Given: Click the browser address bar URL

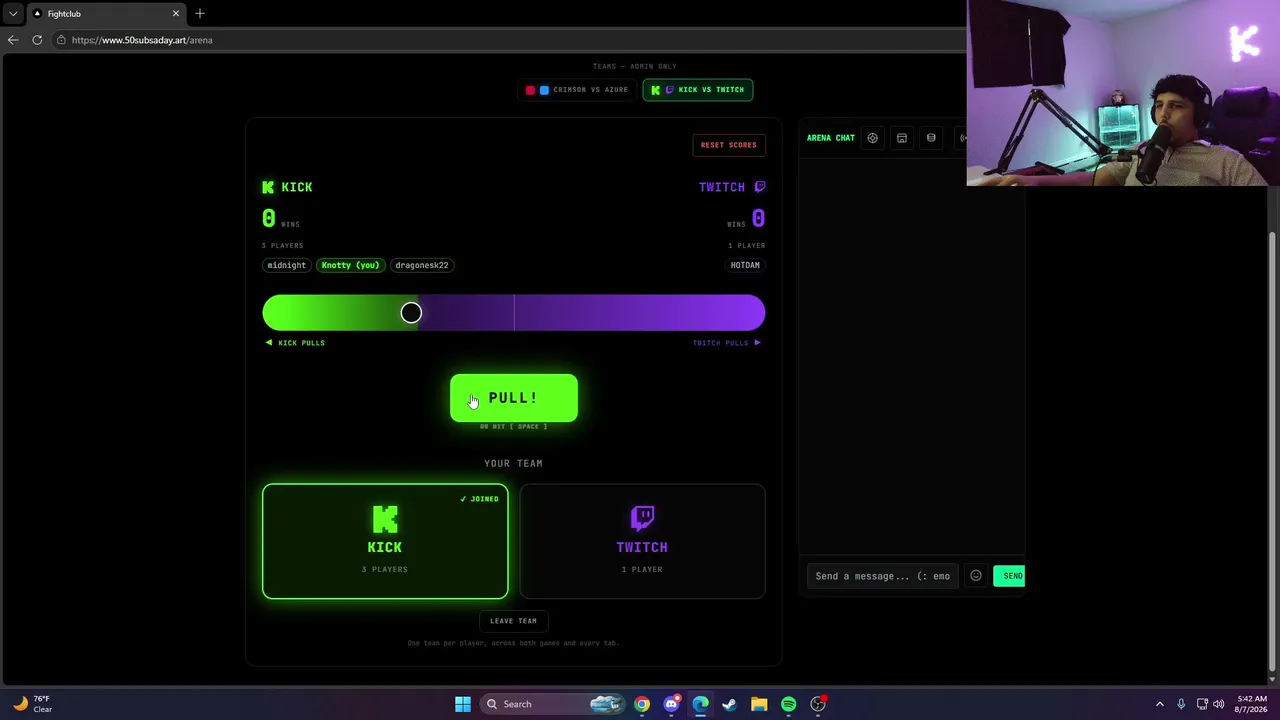Looking at the screenshot, I should (x=142, y=40).
